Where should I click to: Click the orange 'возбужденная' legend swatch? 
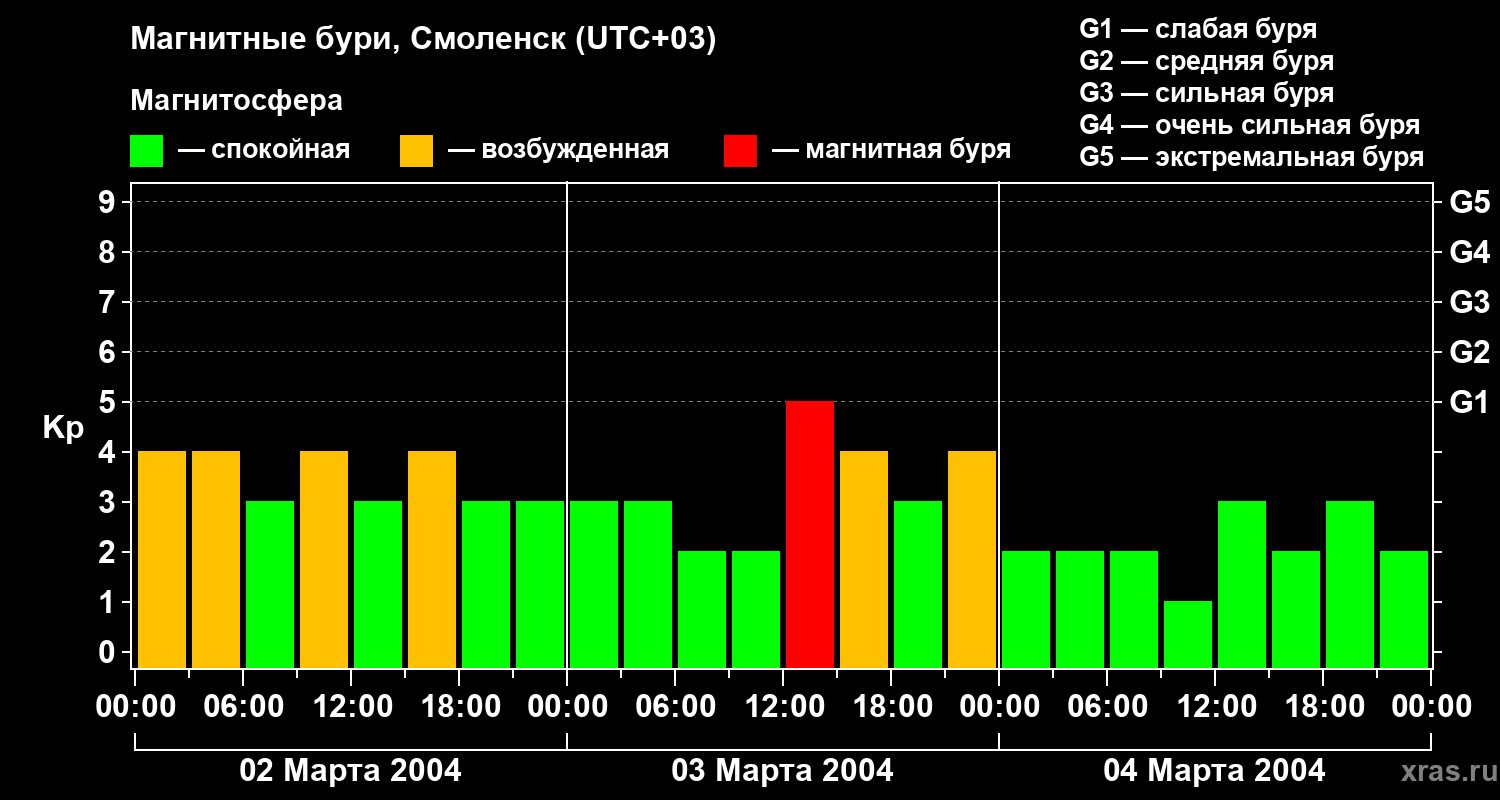tap(416, 151)
